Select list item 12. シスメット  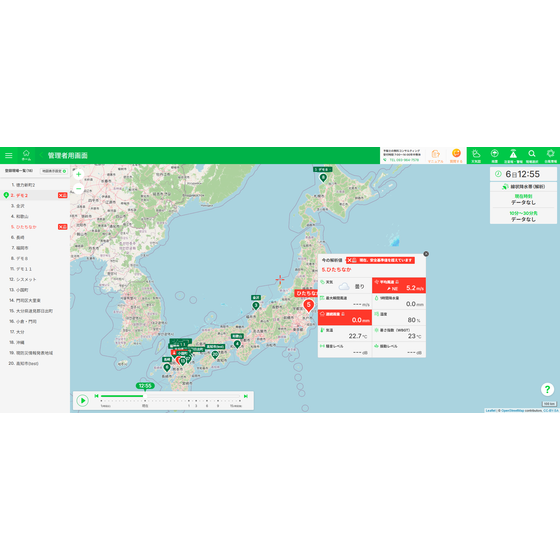pyautogui.click(x=35, y=279)
